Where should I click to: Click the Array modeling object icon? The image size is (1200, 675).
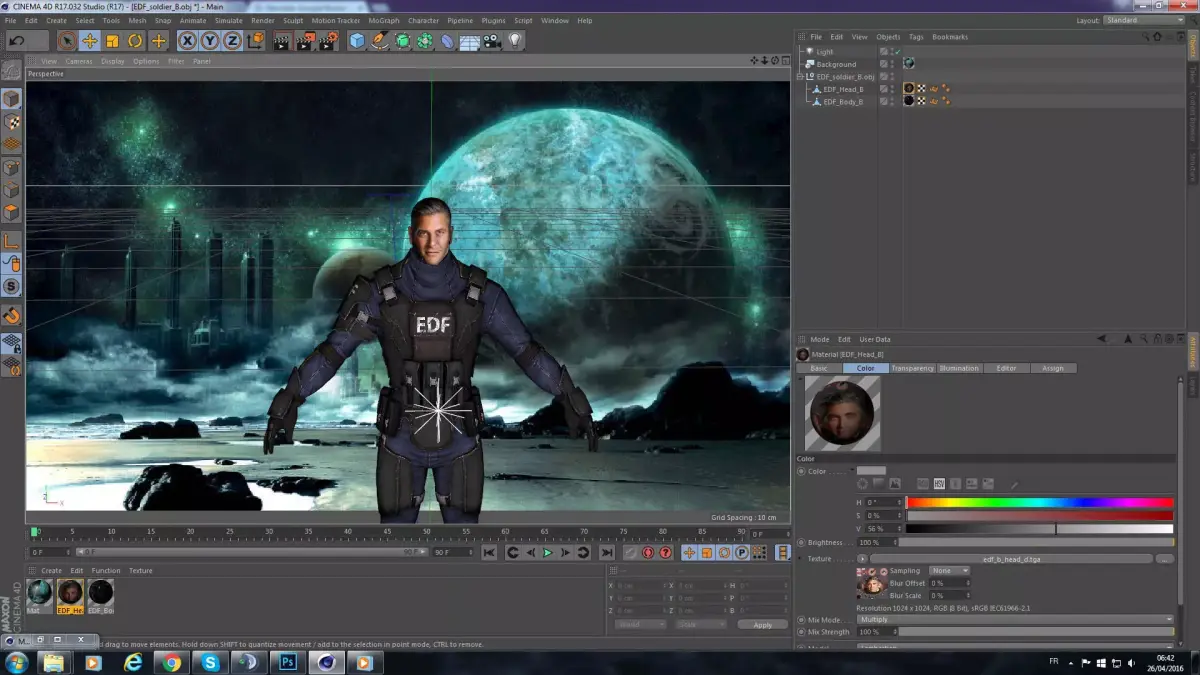(x=425, y=41)
